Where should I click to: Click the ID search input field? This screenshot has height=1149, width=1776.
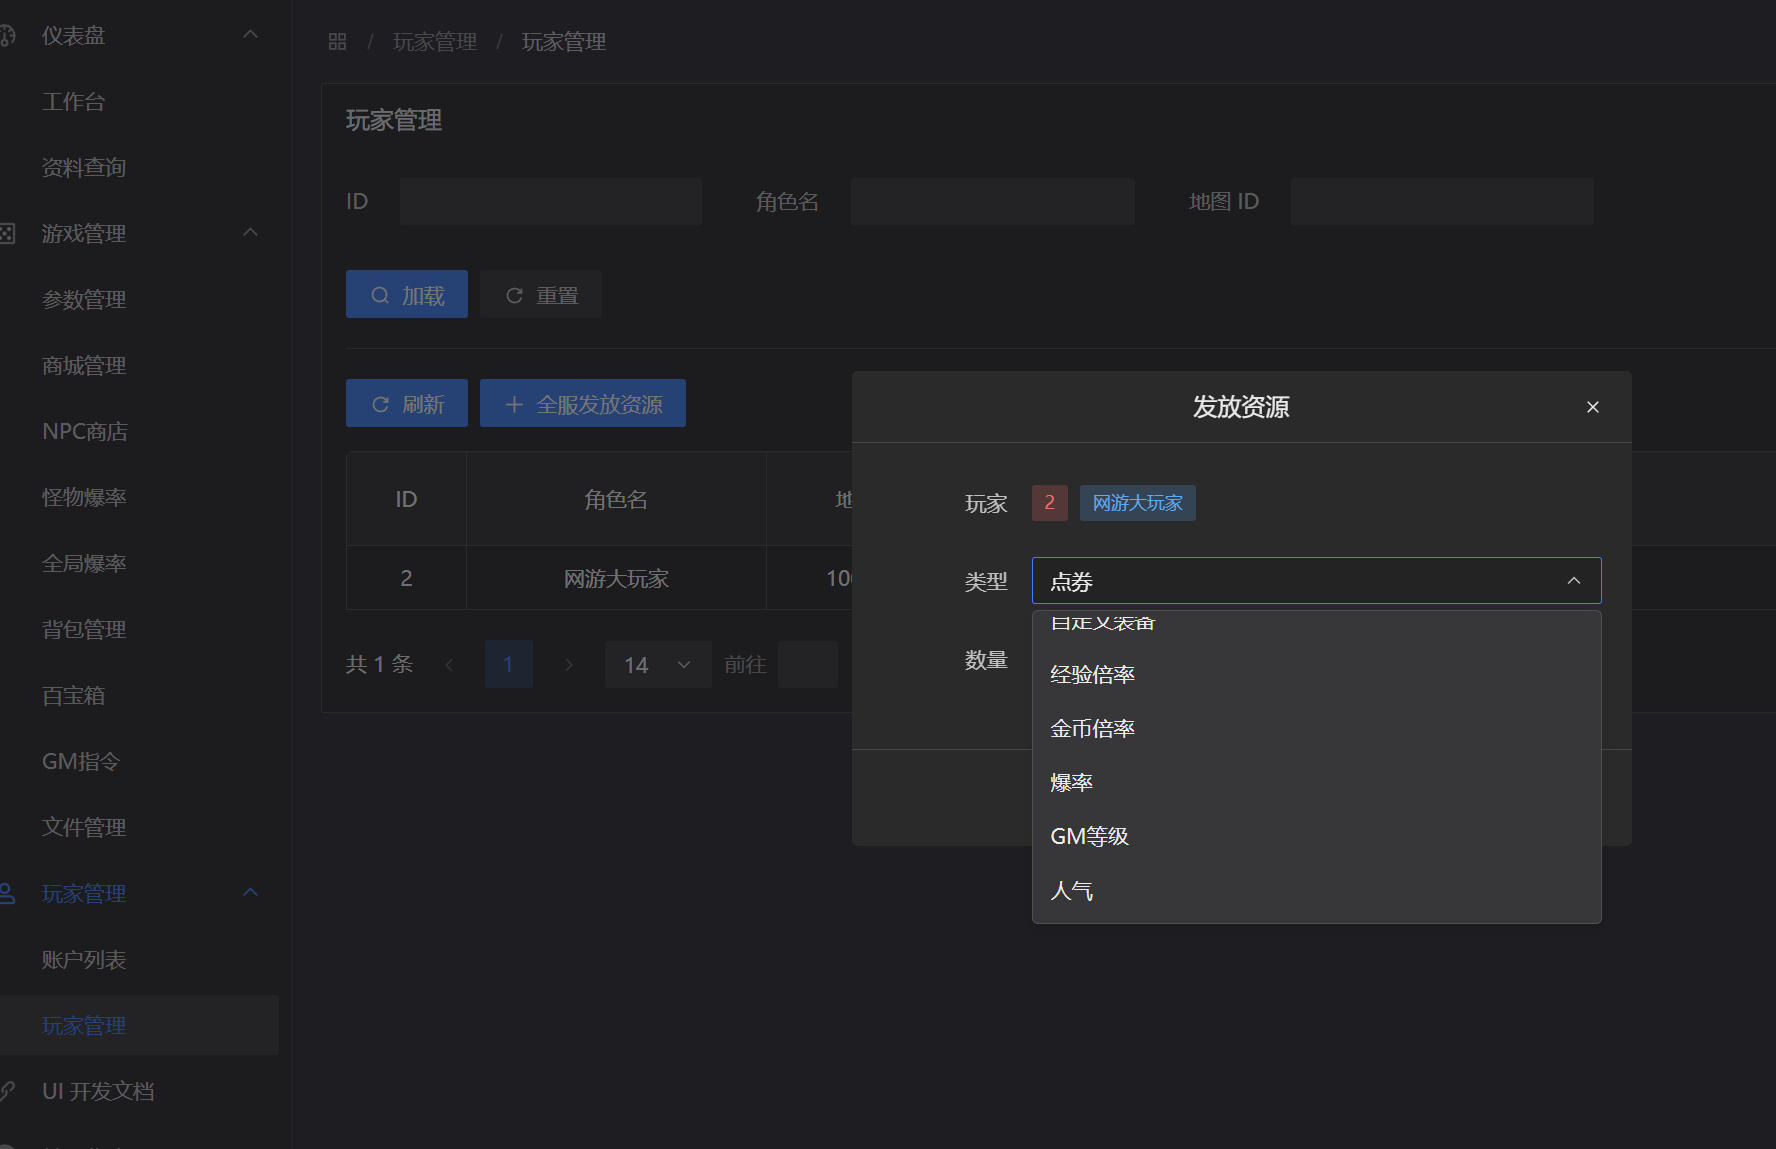[550, 200]
